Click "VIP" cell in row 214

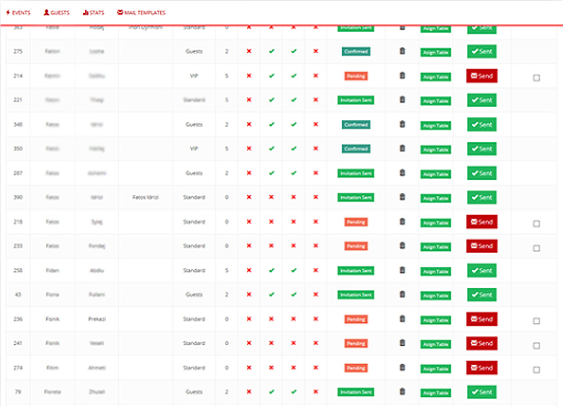(x=194, y=76)
